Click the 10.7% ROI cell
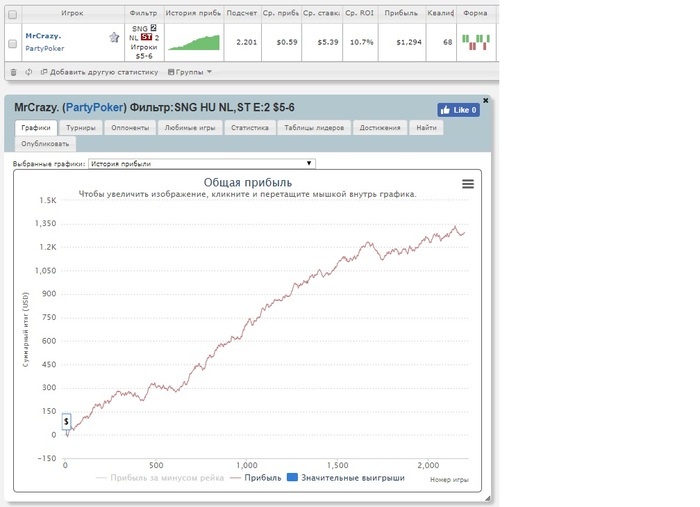Viewport: 700px width, 507px height. [x=362, y=42]
